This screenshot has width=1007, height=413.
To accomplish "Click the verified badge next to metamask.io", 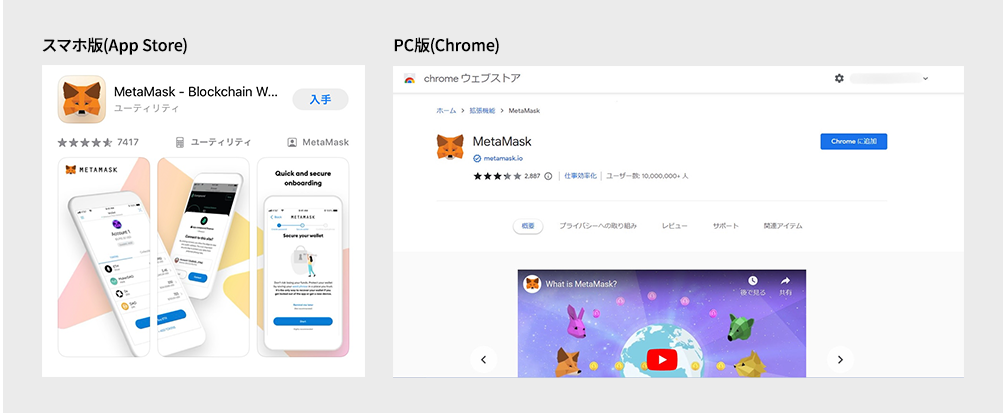I will (x=477, y=158).
